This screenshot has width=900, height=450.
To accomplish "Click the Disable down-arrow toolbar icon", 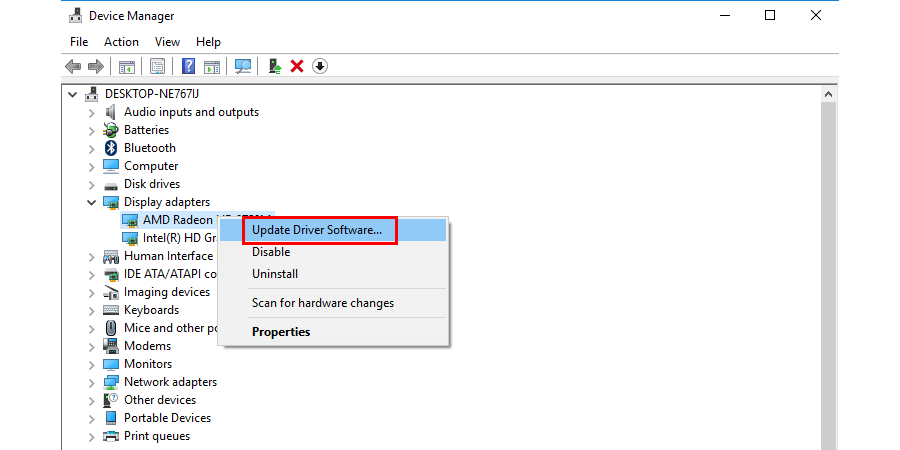I will (320, 67).
